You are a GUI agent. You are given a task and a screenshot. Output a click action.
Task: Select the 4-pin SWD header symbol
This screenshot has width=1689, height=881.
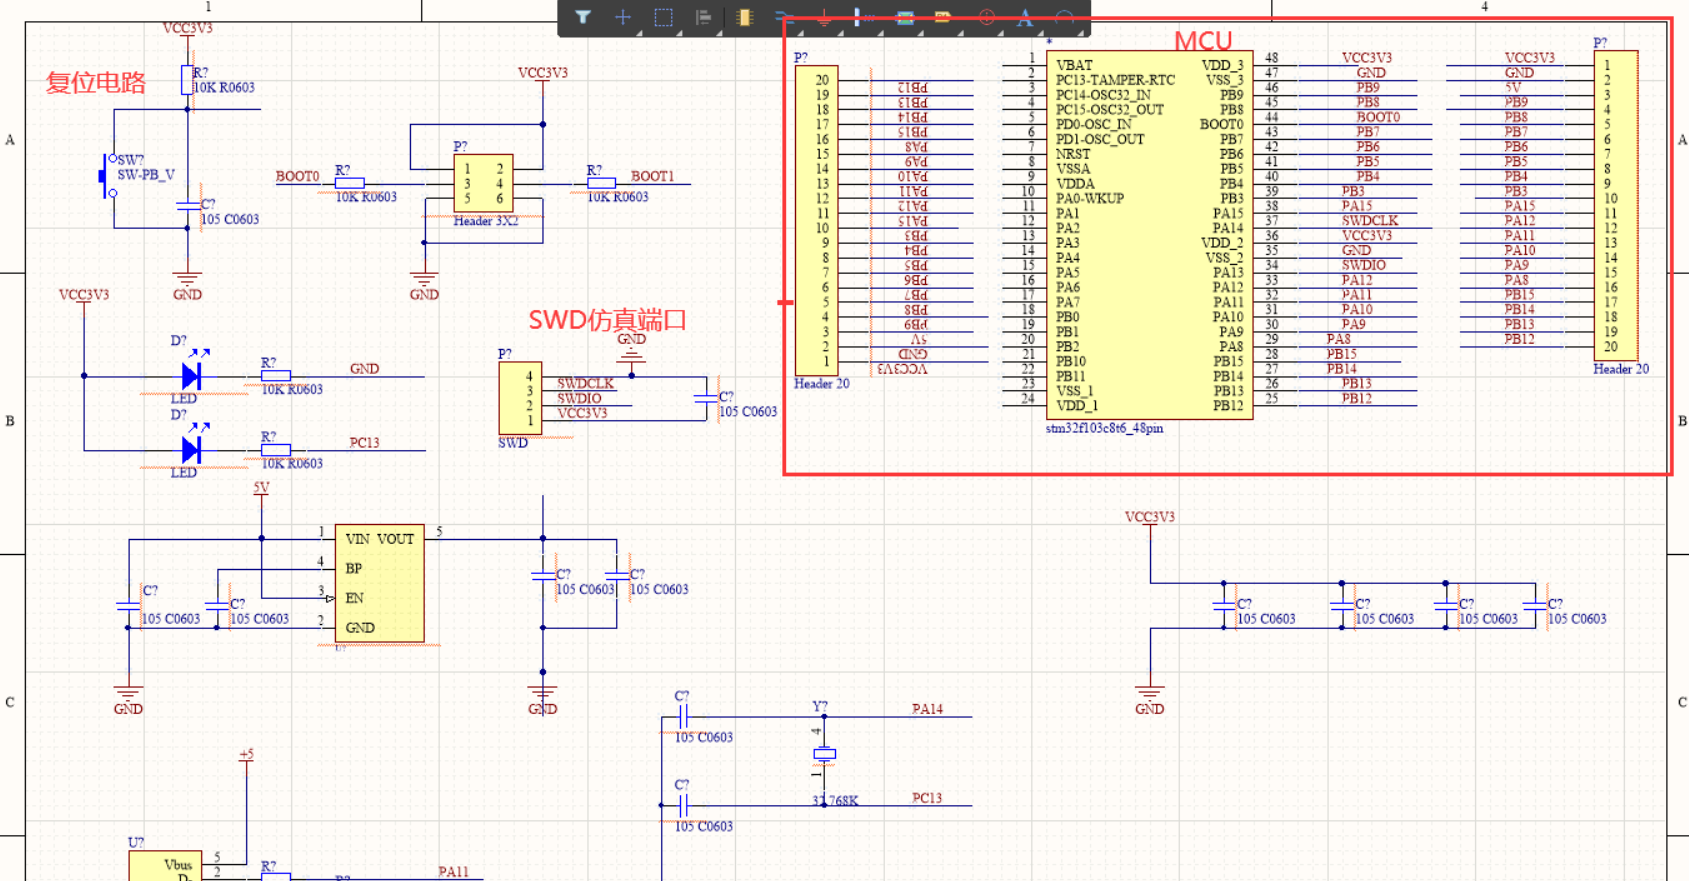click(x=520, y=398)
